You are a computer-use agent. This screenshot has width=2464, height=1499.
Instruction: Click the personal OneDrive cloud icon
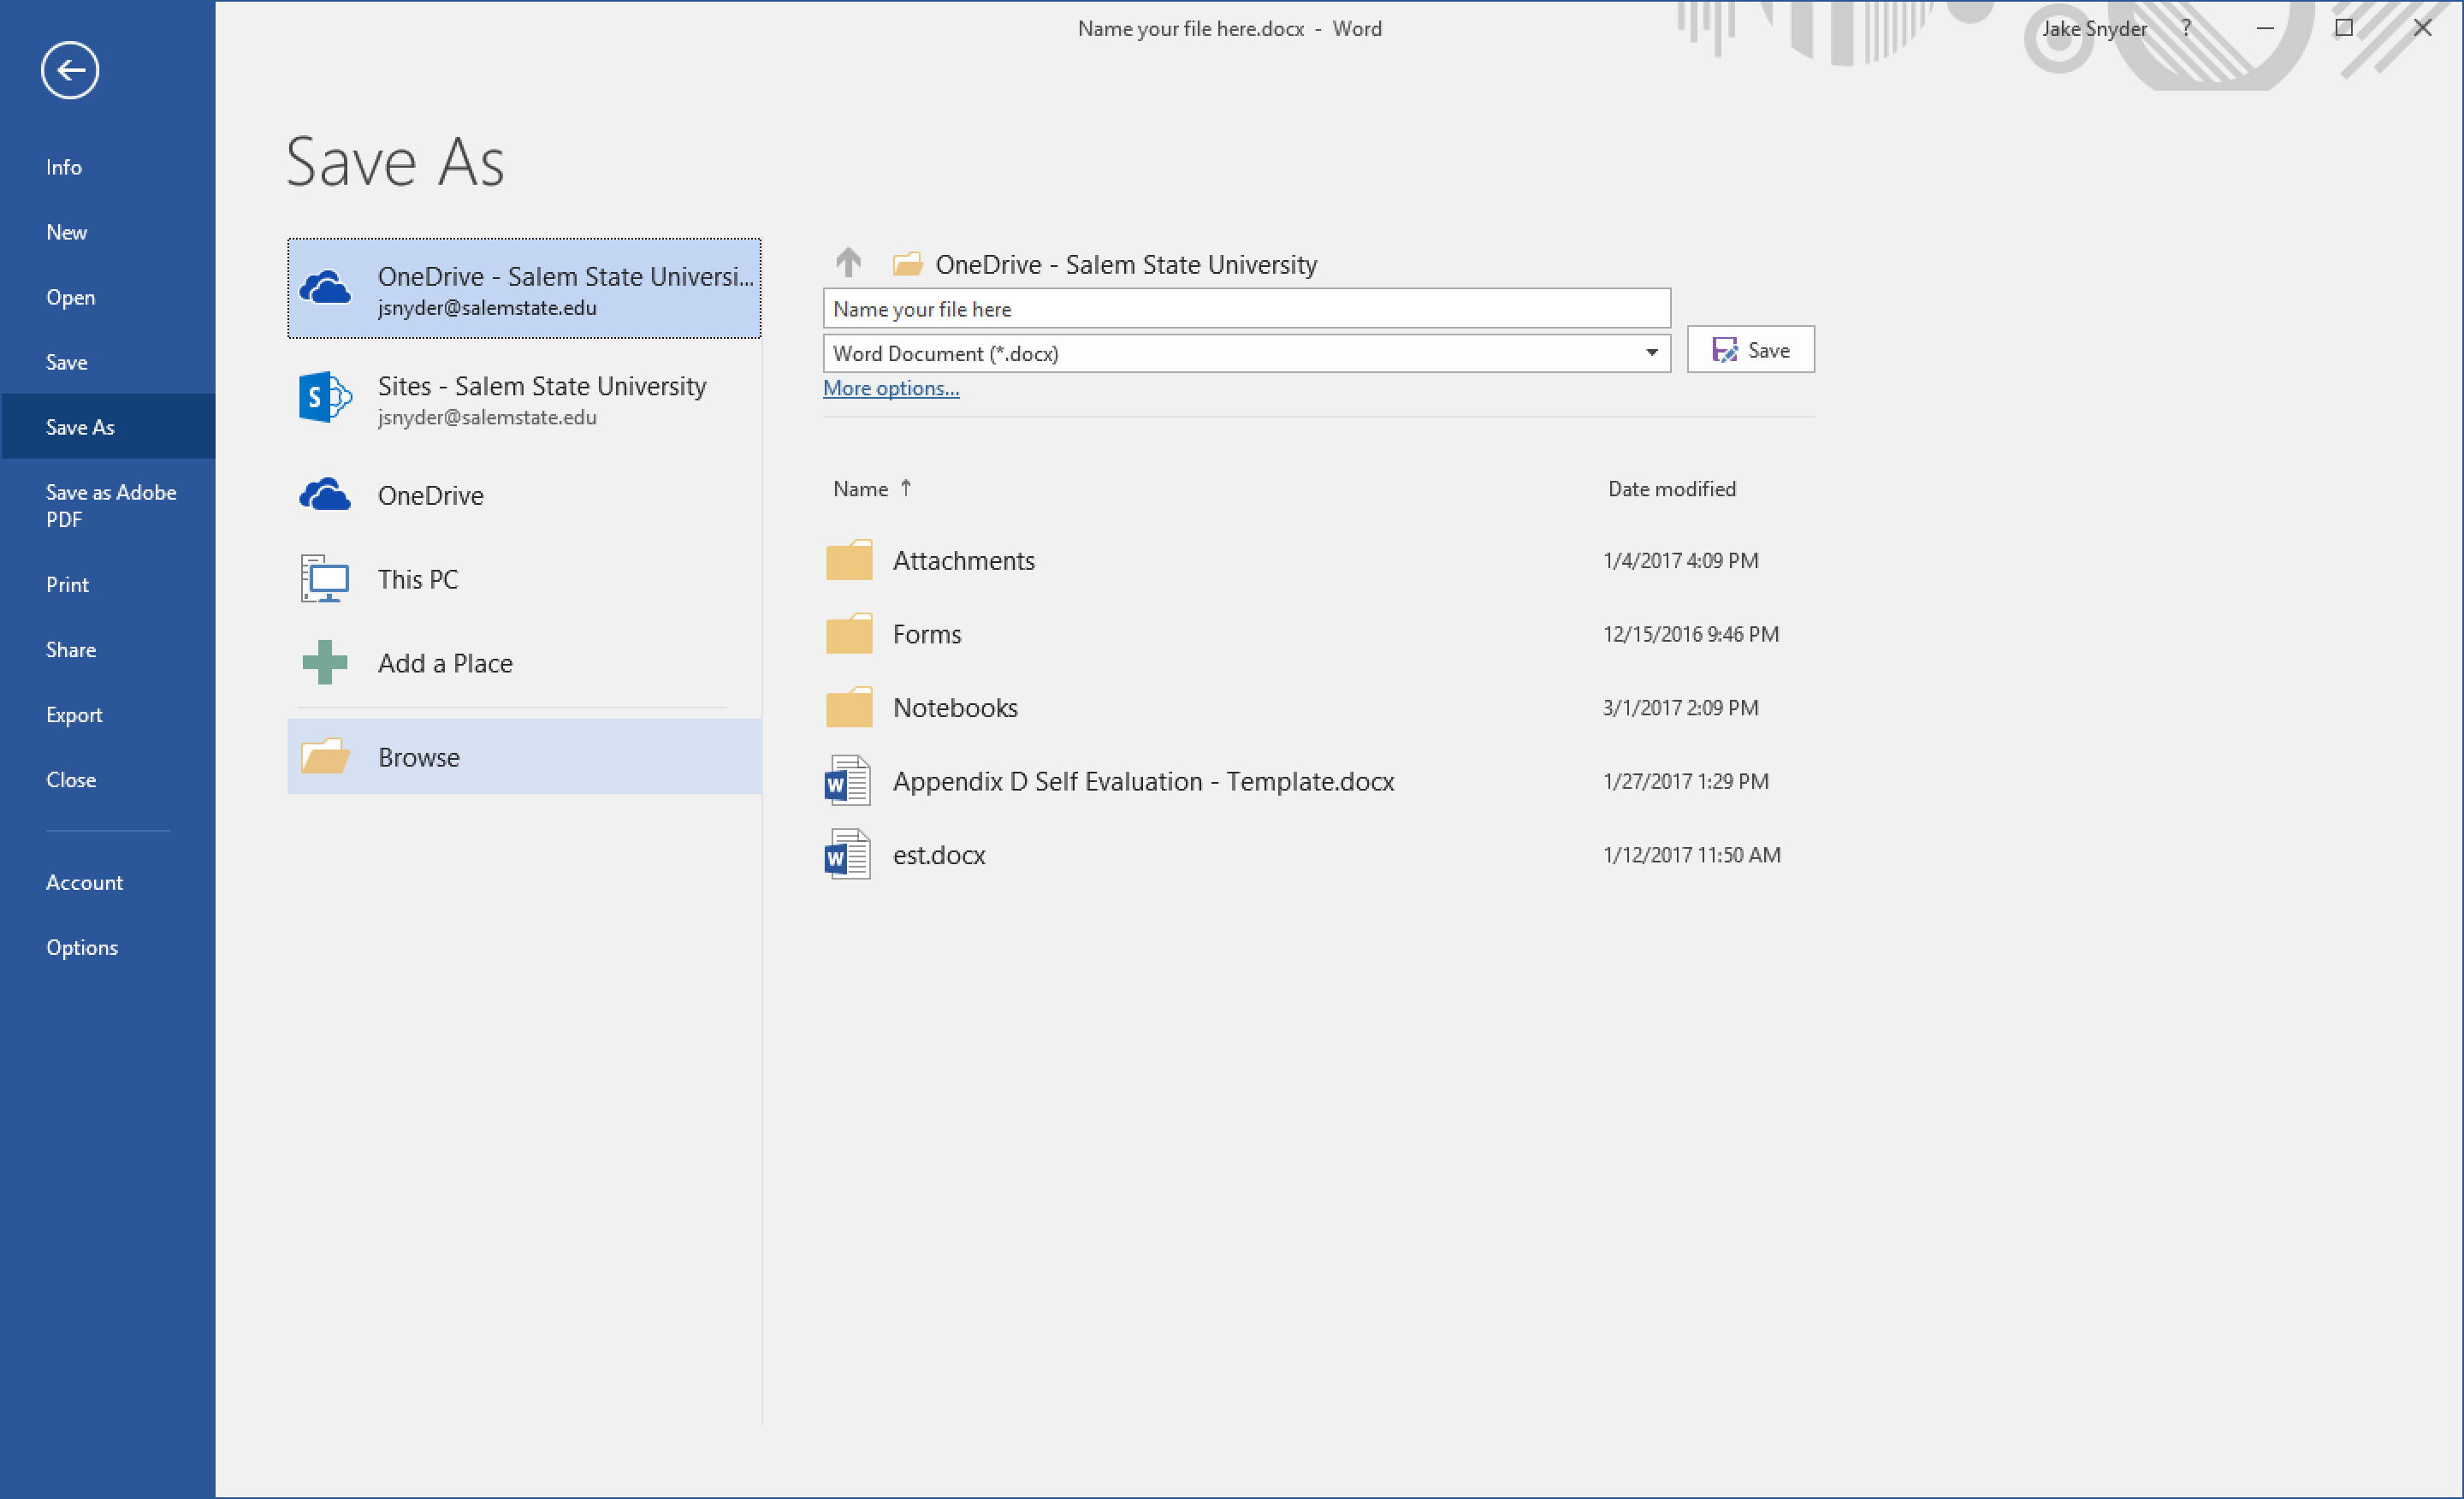coord(325,495)
